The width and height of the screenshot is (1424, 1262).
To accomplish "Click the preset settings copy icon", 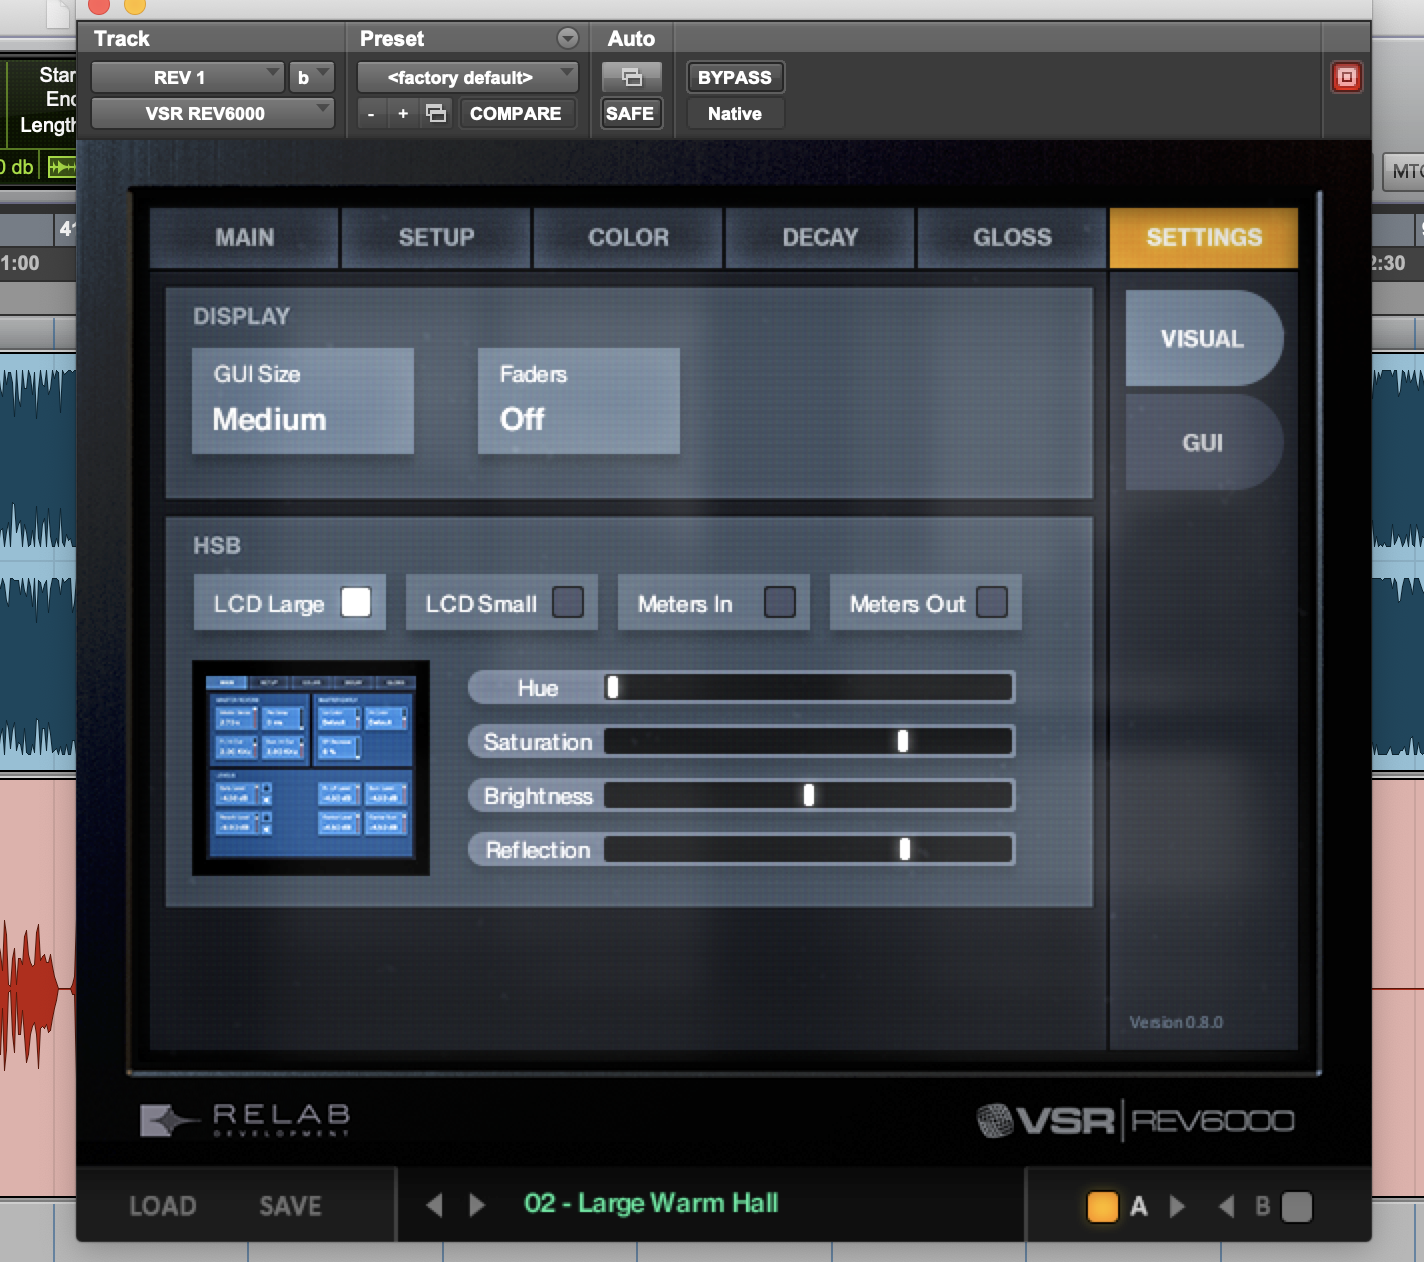I will pyautogui.click(x=436, y=113).
